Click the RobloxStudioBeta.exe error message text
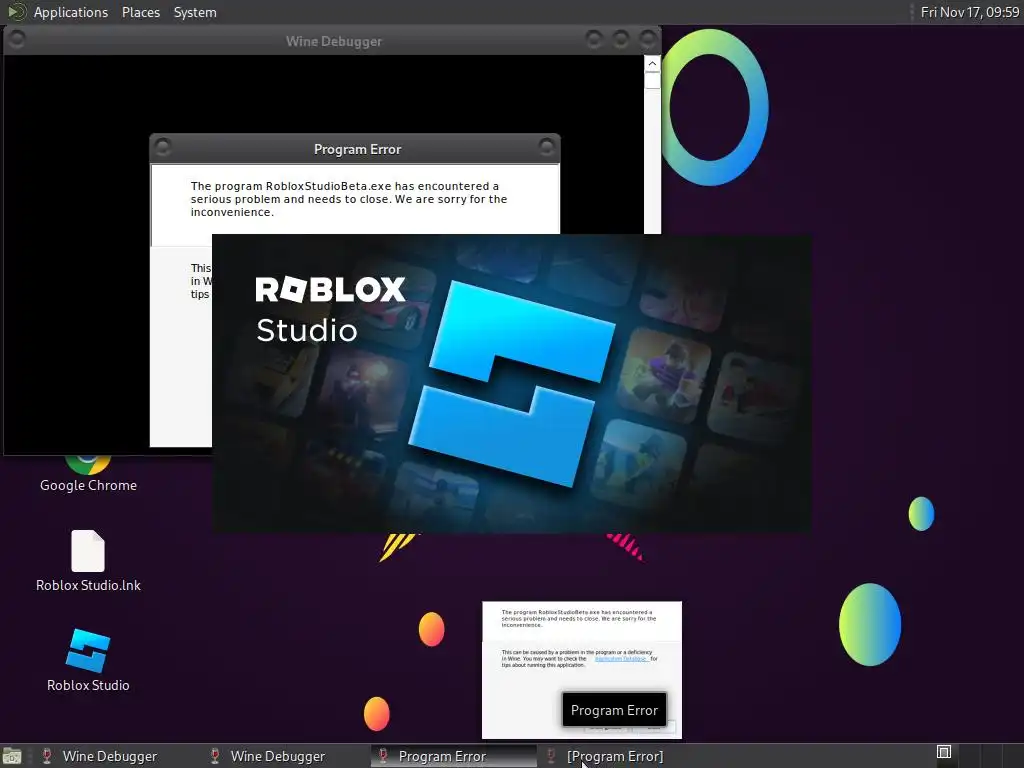Viewport: 1024px width, 768px height. [349, 199]
